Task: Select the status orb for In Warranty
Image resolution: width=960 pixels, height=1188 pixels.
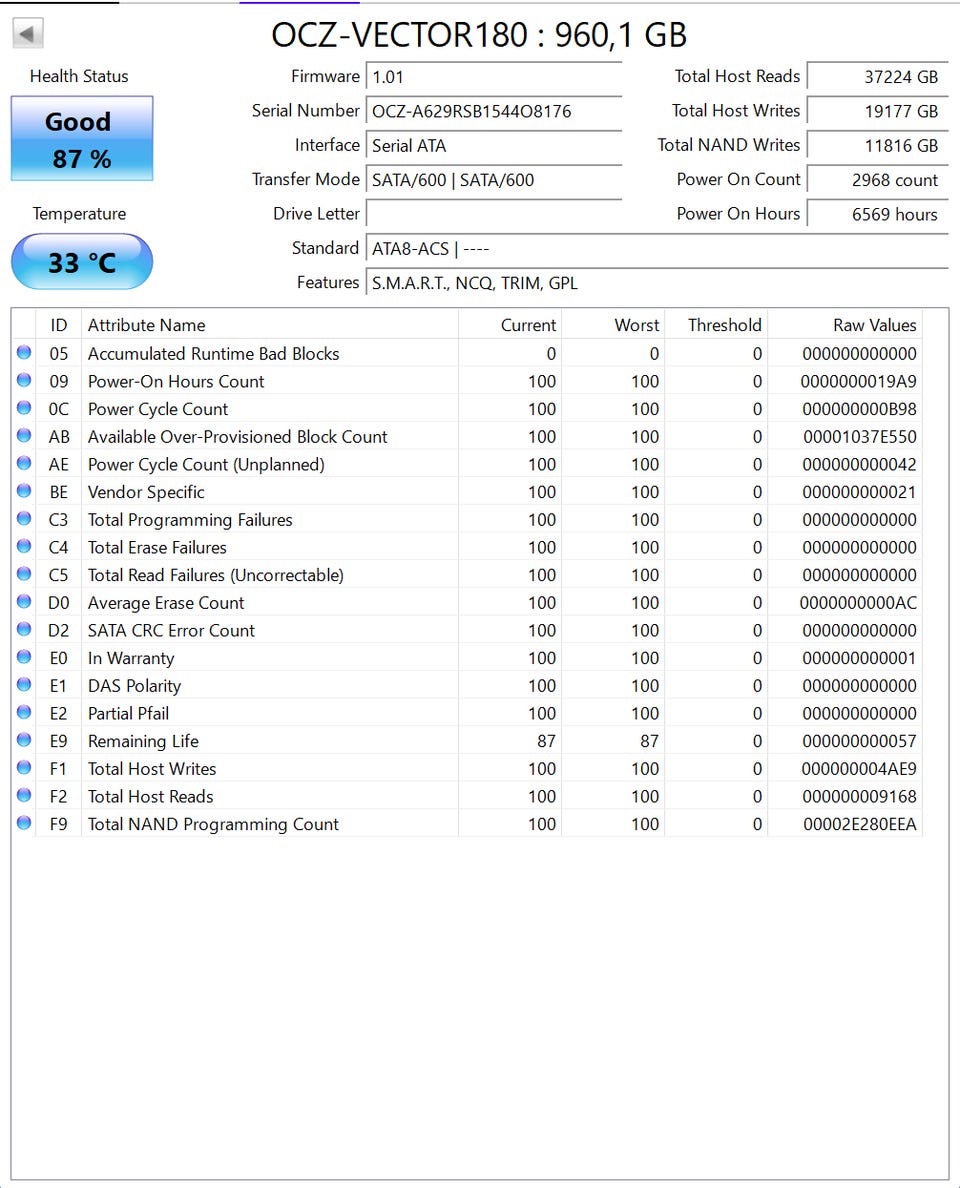Action: coord(24,657)
